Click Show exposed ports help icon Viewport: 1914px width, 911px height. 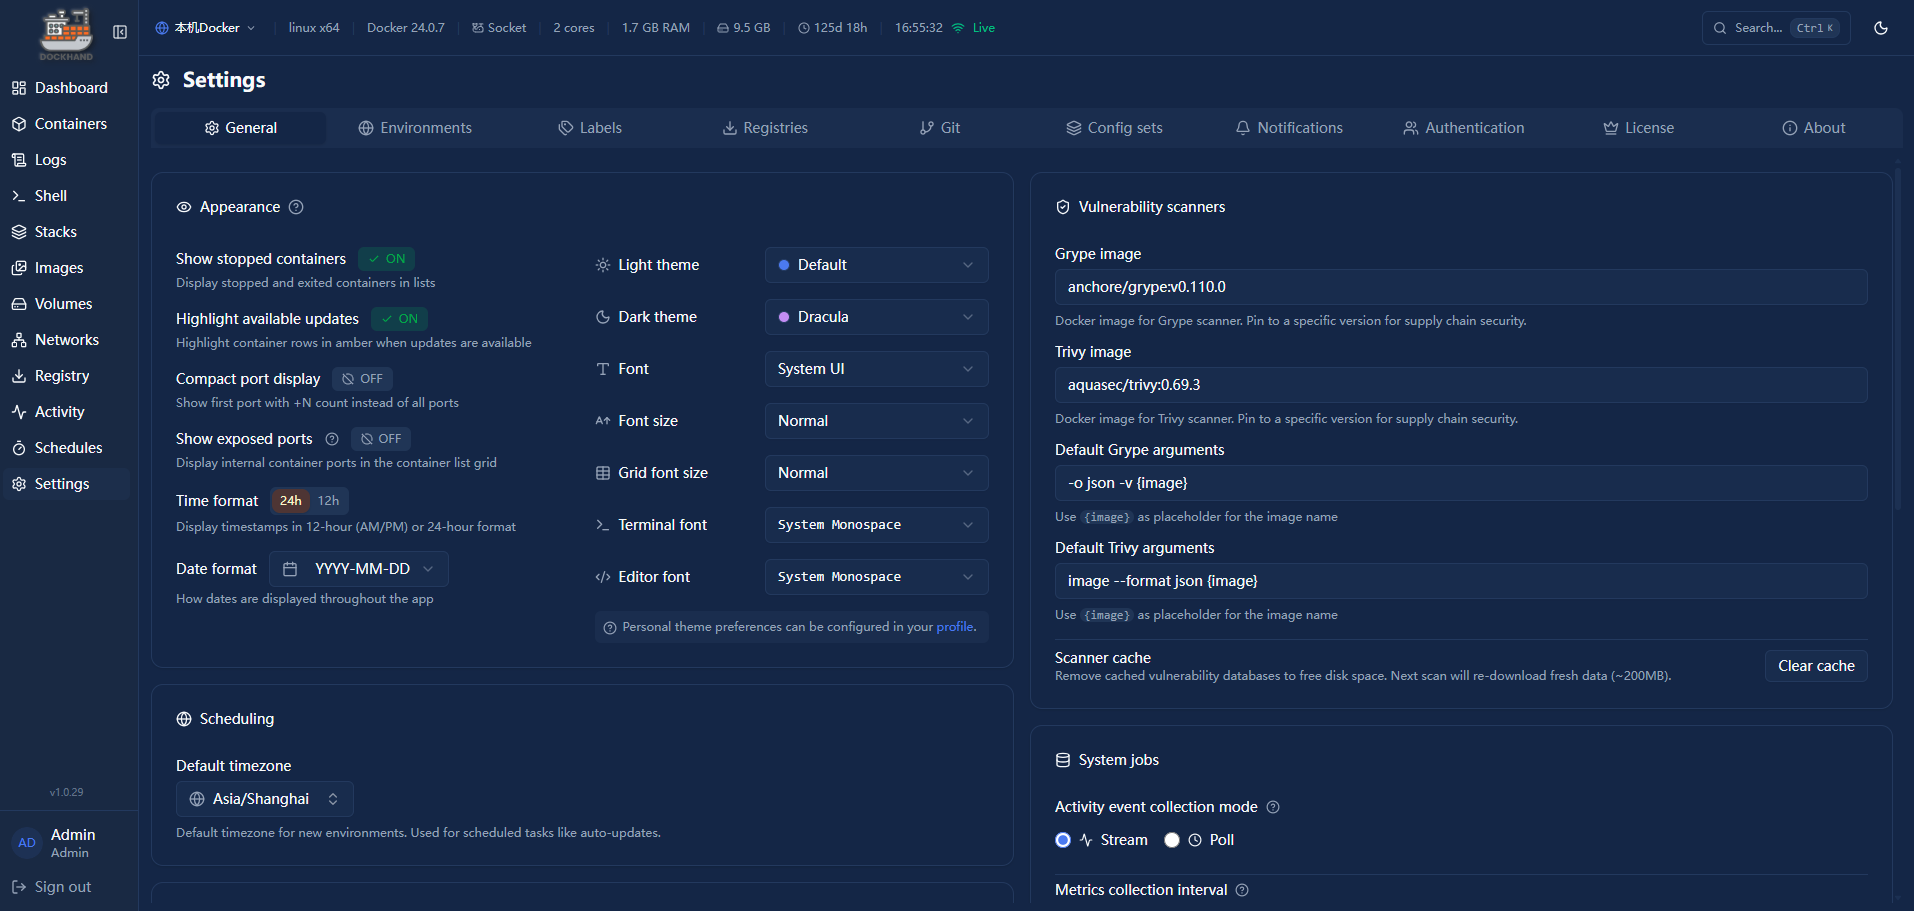(332, 439)
